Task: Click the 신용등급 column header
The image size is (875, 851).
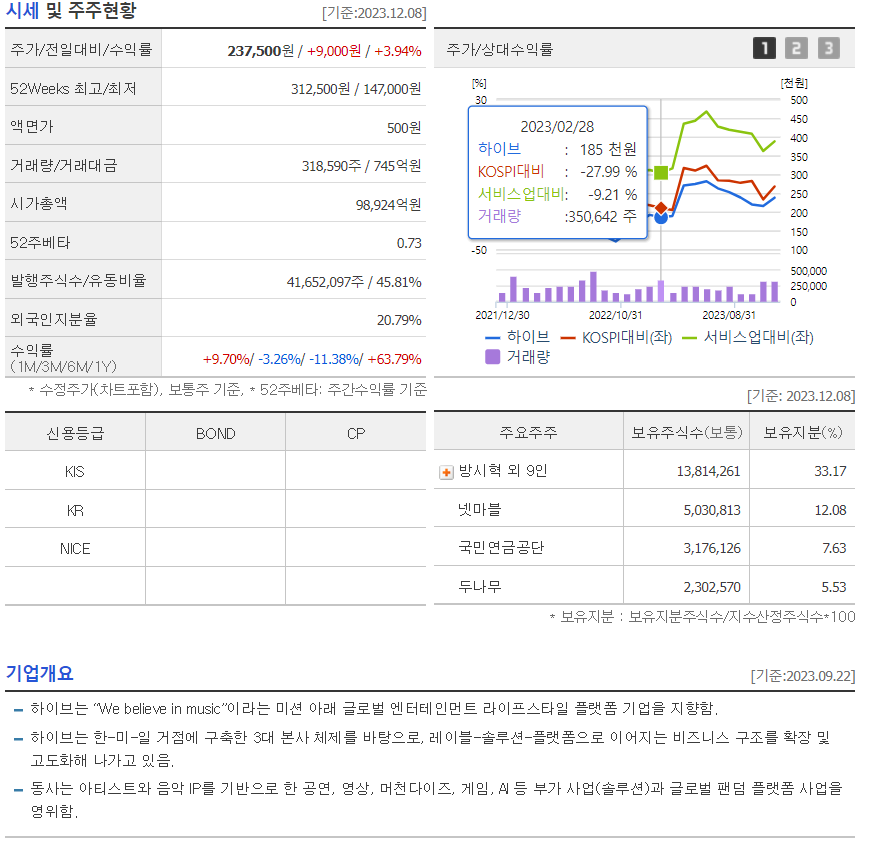Action: (x=75, y=434)
